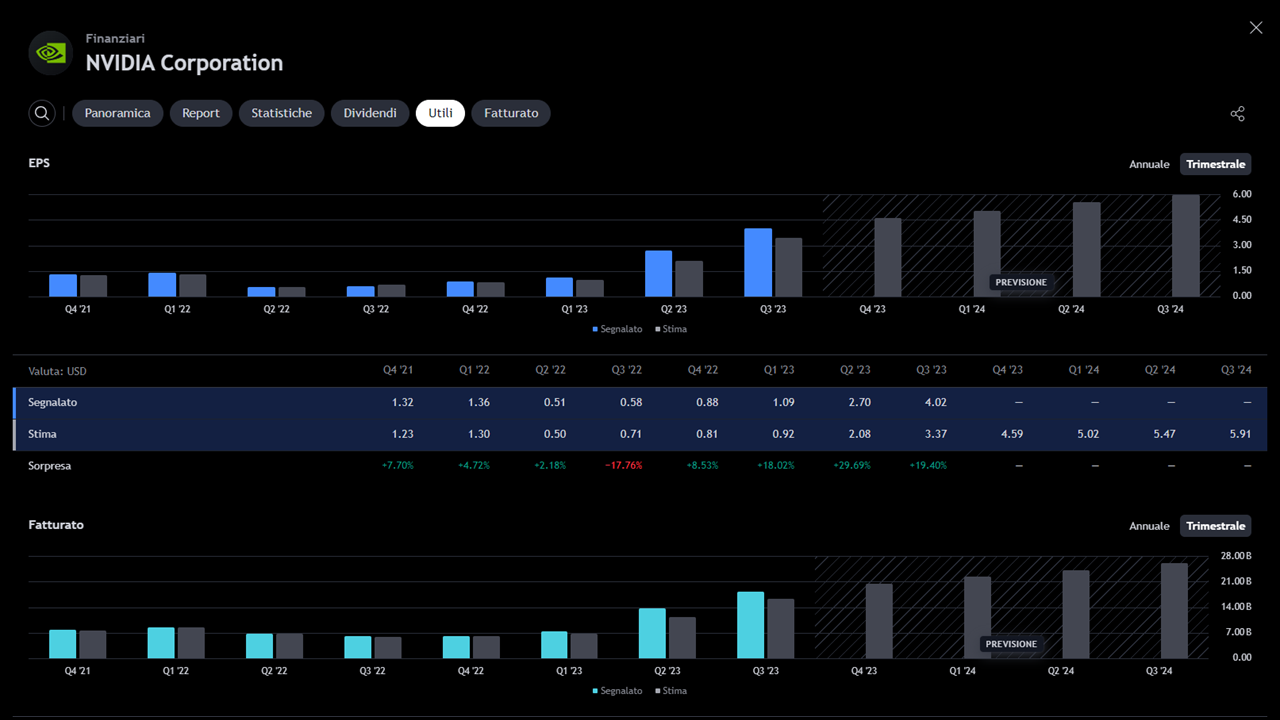The width and height of the screenshot is (1280, 720).
Task: Click the PREVISIONE badge in EPS chart
Action: click(1021, 283)
